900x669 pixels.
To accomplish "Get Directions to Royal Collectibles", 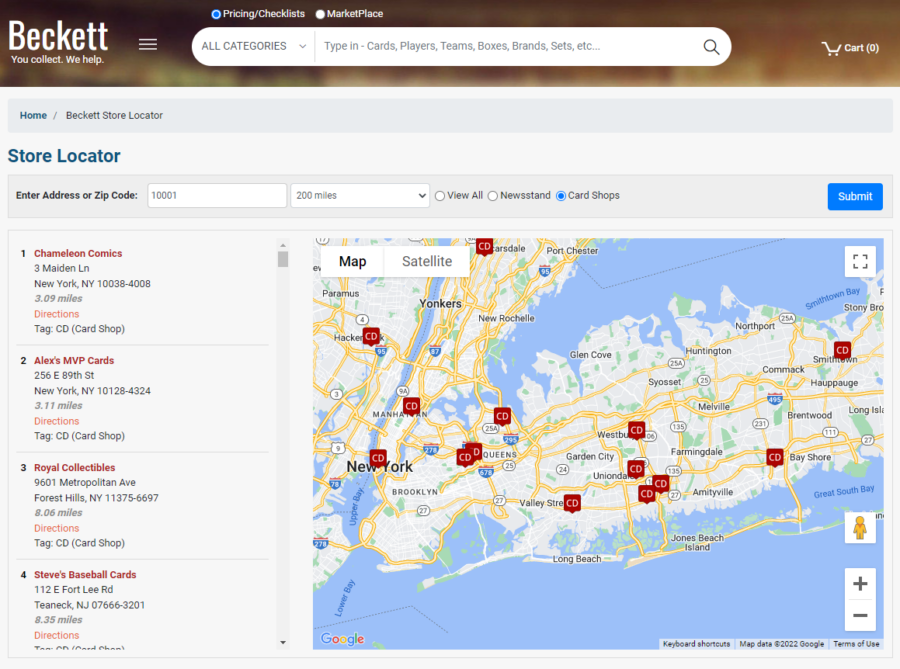I will tap(56, 528).
